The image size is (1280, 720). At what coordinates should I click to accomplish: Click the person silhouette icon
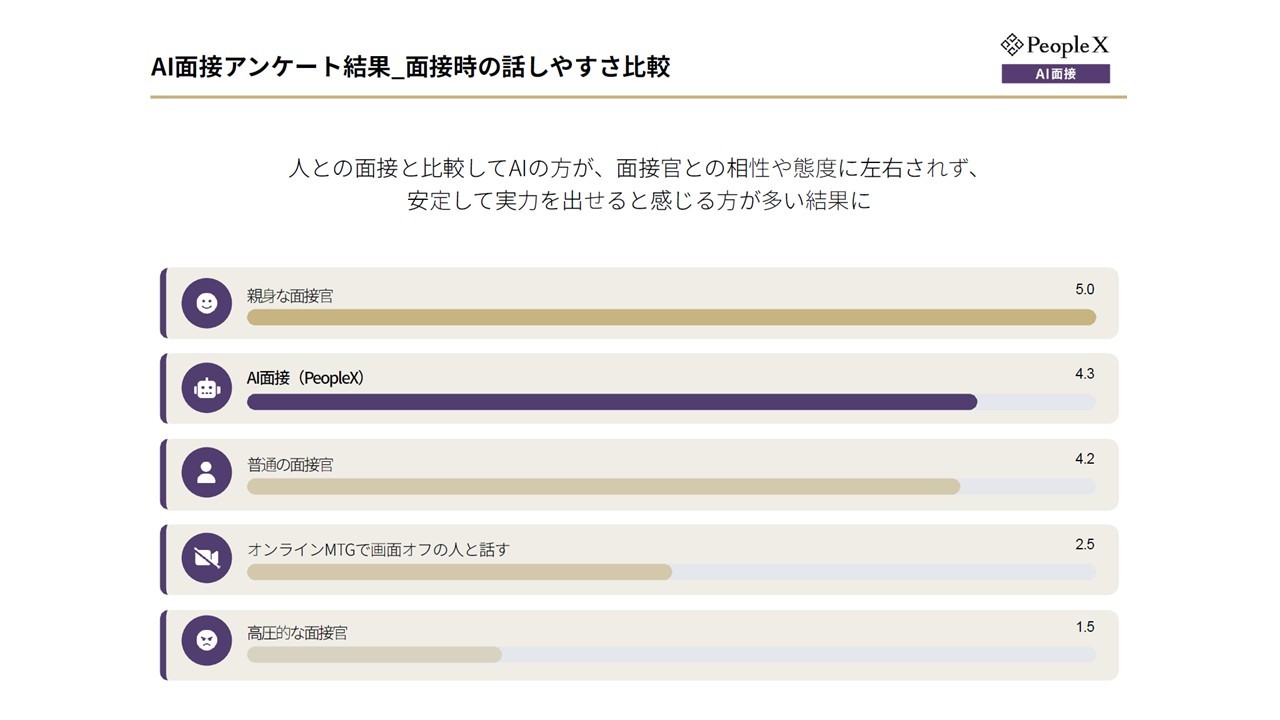click(207, 473)
